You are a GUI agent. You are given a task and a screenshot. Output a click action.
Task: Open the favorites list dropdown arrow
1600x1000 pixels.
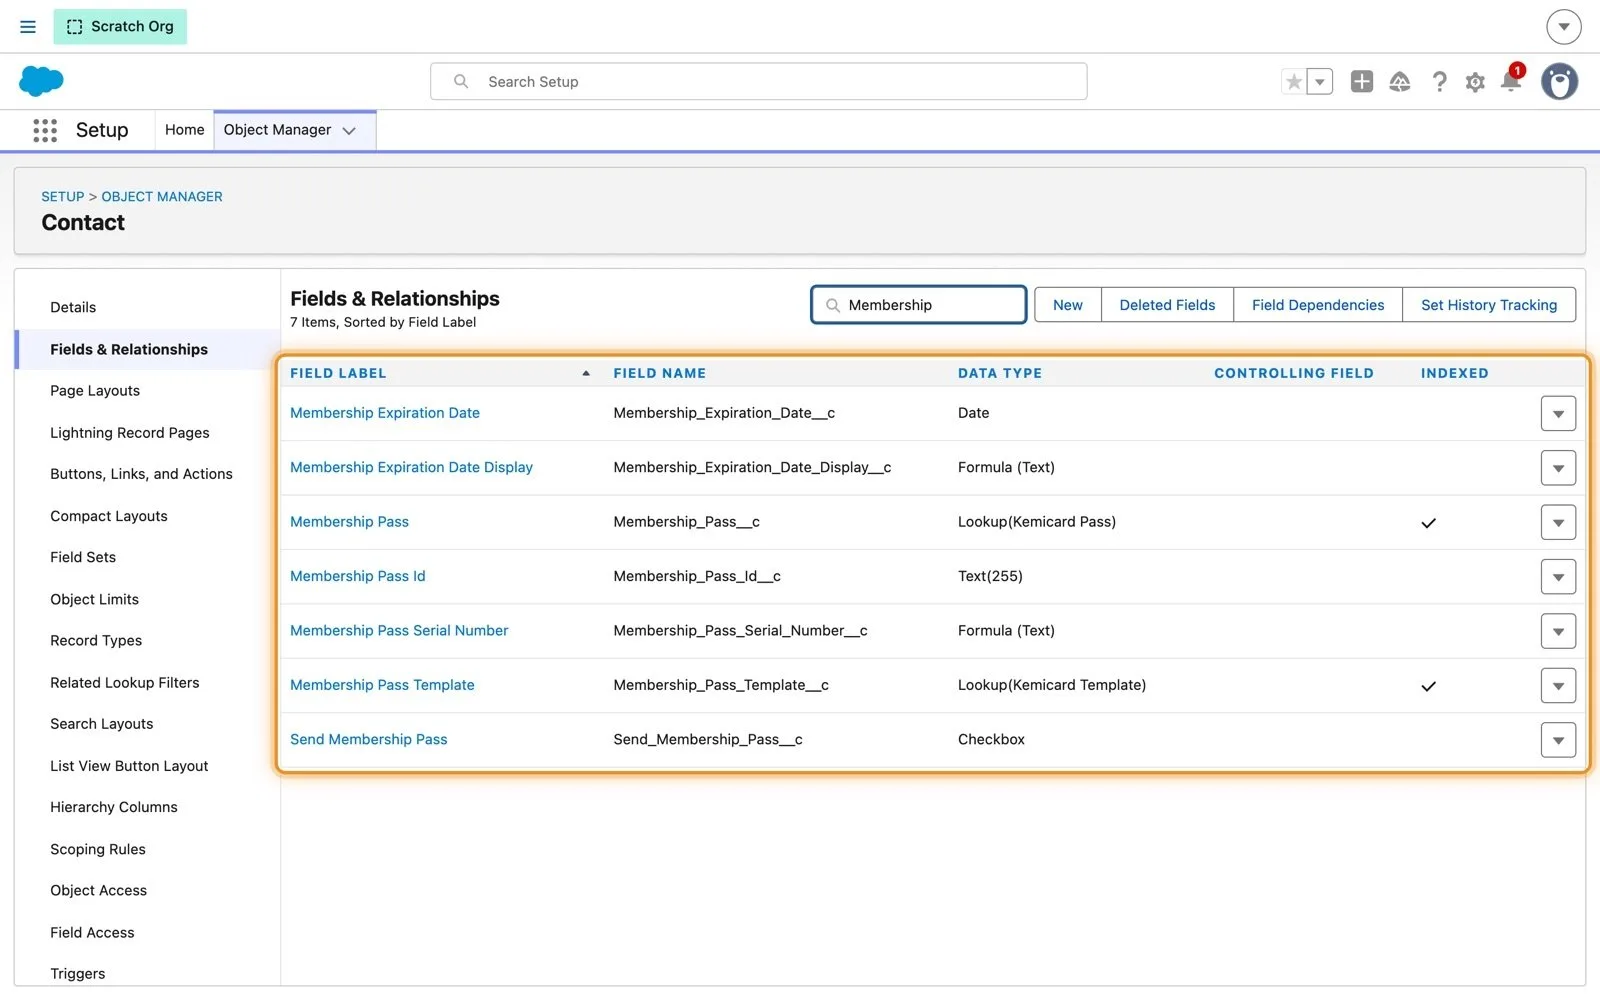(x=1320, y=82)
